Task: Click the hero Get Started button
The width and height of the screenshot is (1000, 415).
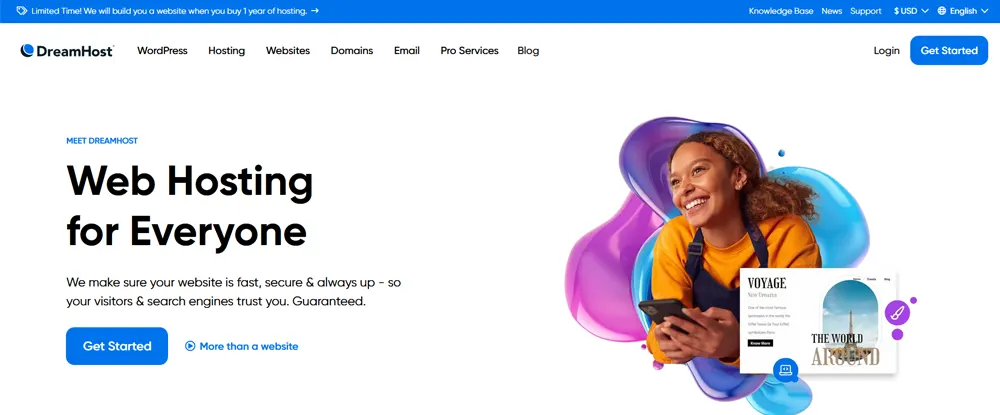Action: (117, 346)
